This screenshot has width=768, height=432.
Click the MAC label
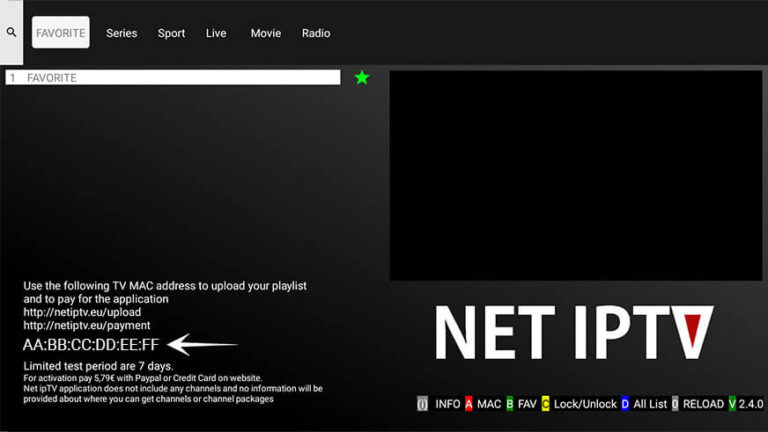(x=489, y=404)
